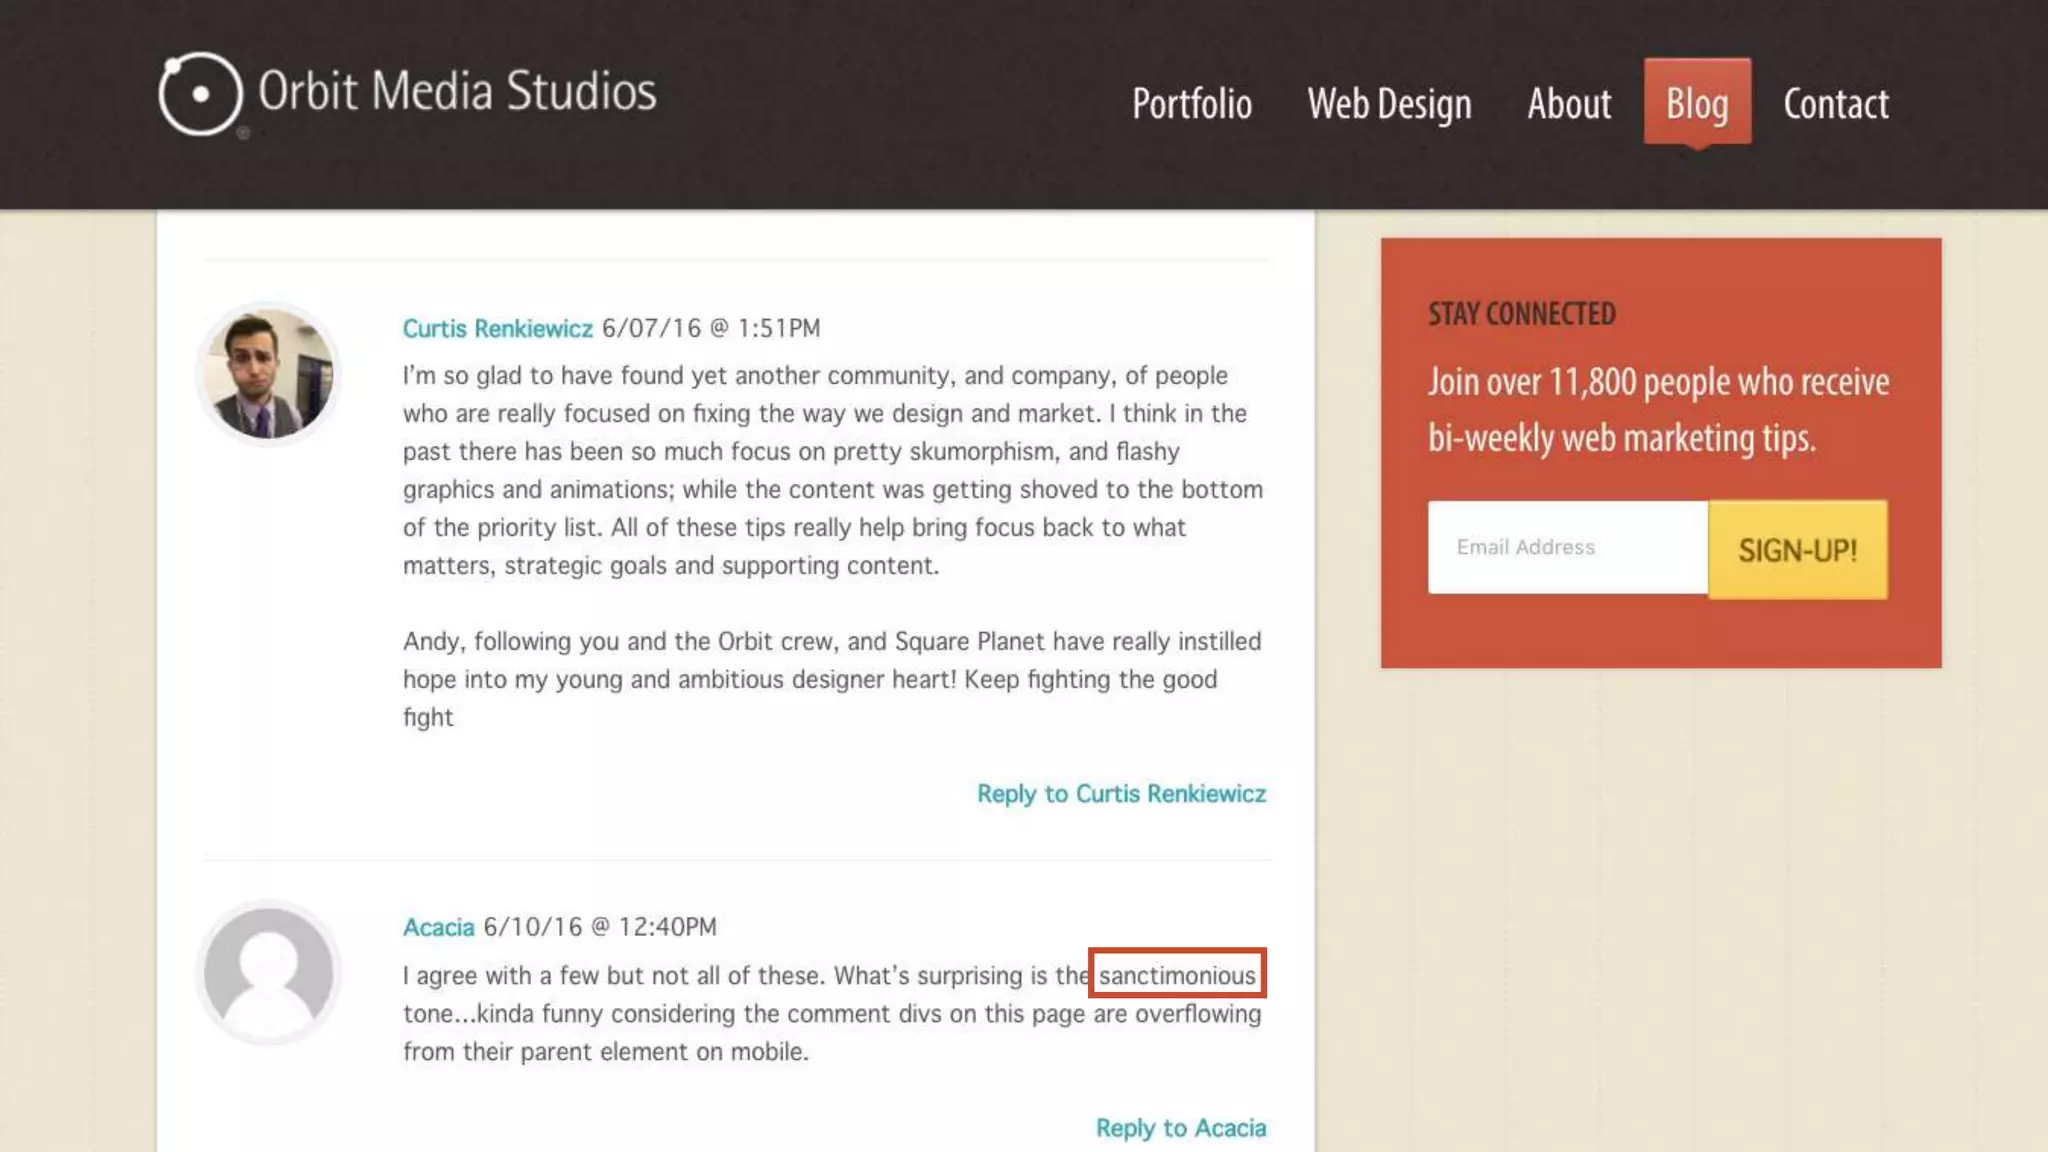This screenshot has height=1152, width=2048.
Task: Reply to Acacia's comment
Action: pyautogui.click(x=1181, y=1128)
